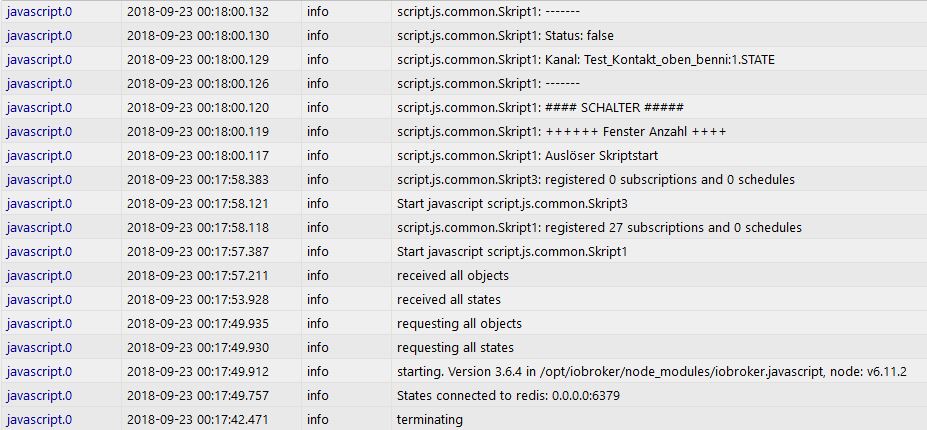Screen dimensions: 927x430
Task: Select the 'Start javascript script.js.common.Skript3' entry
Action: (512, 203)
